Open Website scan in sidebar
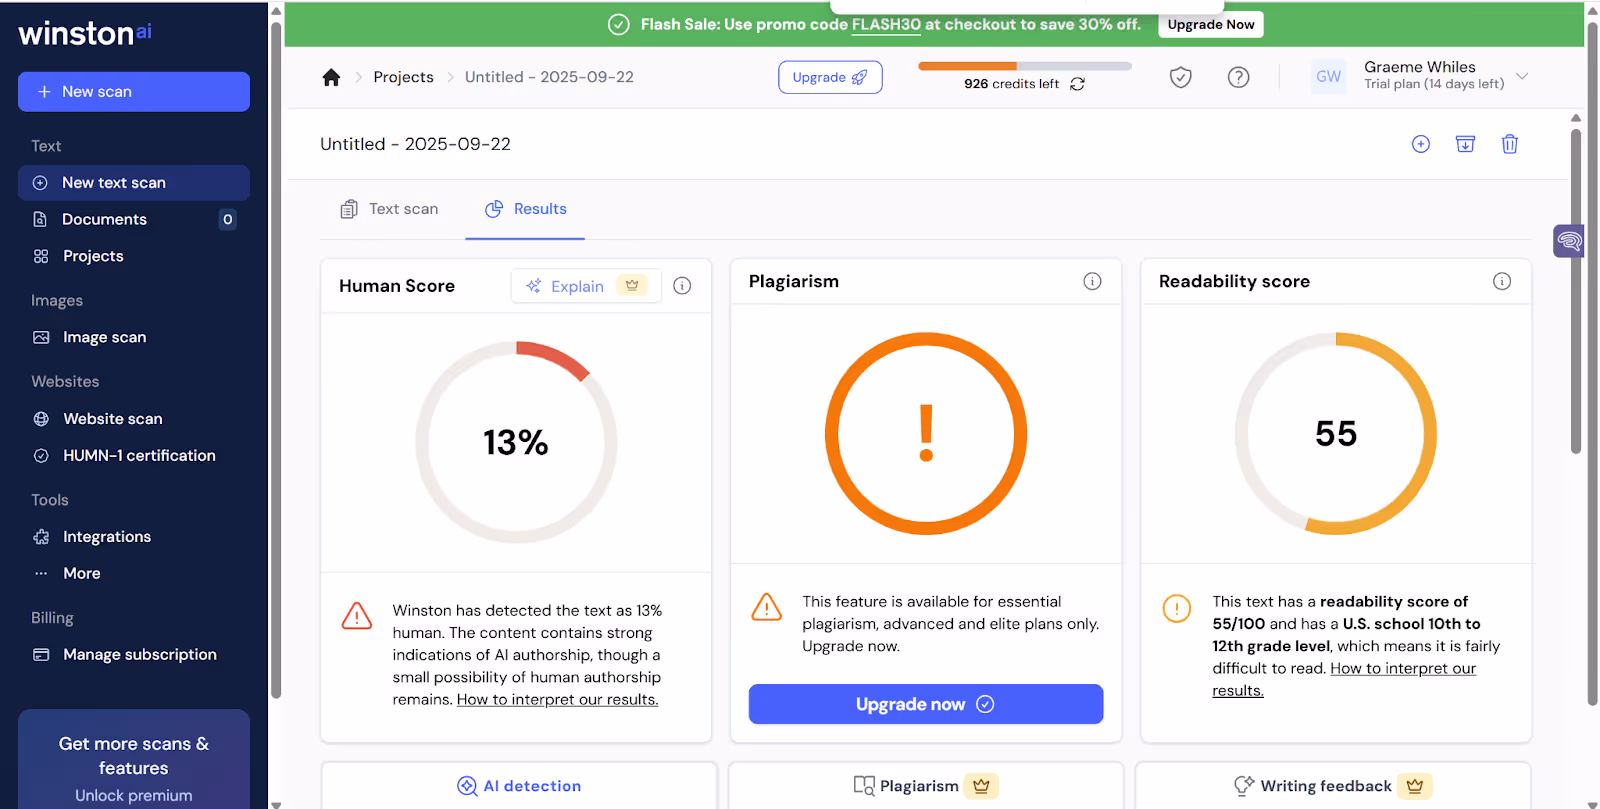This screenshot has height=809, width=1600. (x=134, y=419)
